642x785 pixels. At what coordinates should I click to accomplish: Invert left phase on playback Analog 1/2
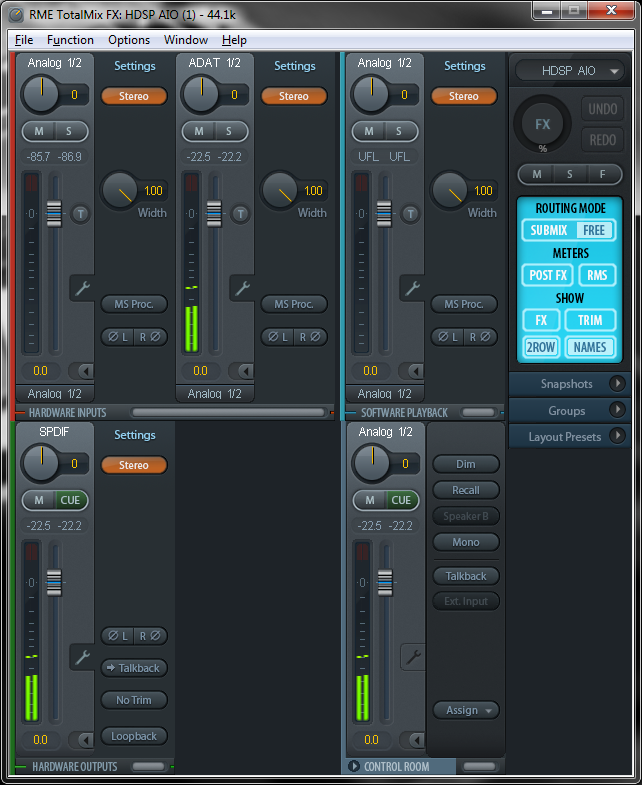pos(448,337)
